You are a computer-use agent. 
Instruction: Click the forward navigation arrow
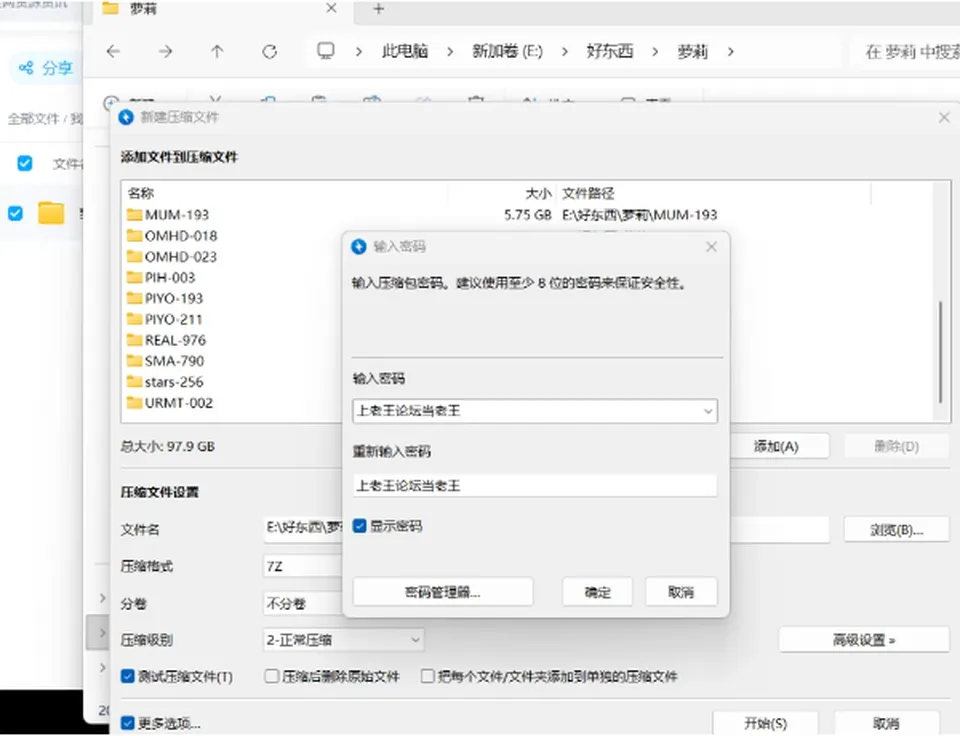pyautogui.click(x=165, y=52)
